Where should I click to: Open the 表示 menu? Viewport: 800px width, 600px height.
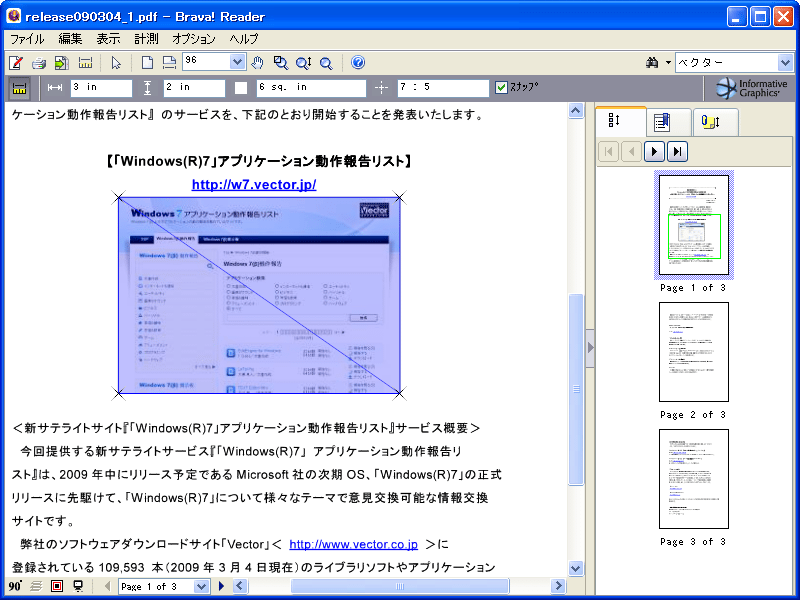tap(108, 39)
